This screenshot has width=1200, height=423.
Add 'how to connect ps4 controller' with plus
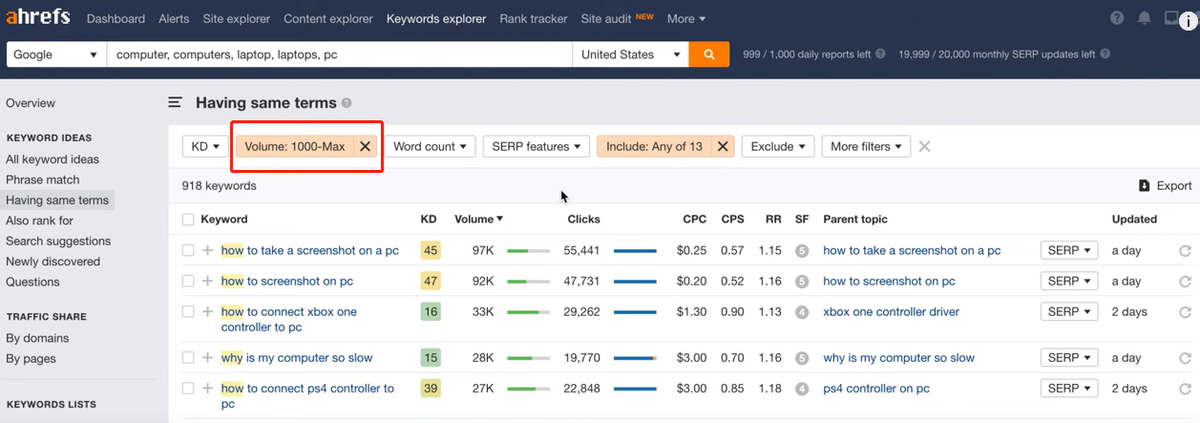[208, 388]
